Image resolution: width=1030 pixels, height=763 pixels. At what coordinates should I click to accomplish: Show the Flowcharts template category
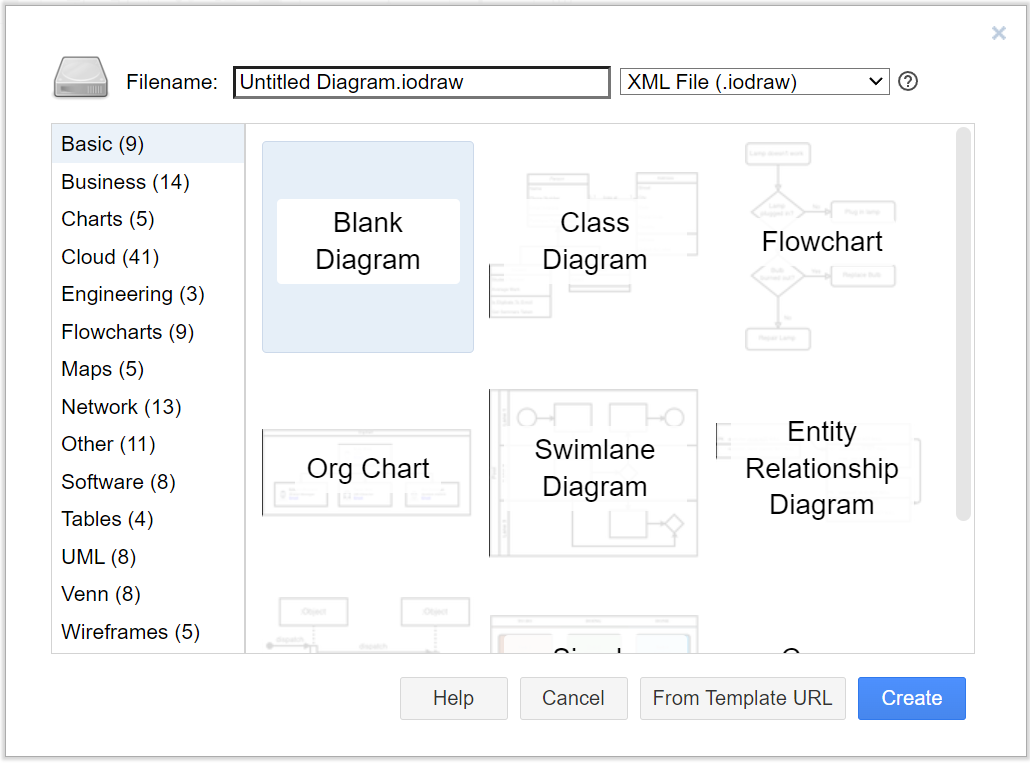click(x=127, y=332)
